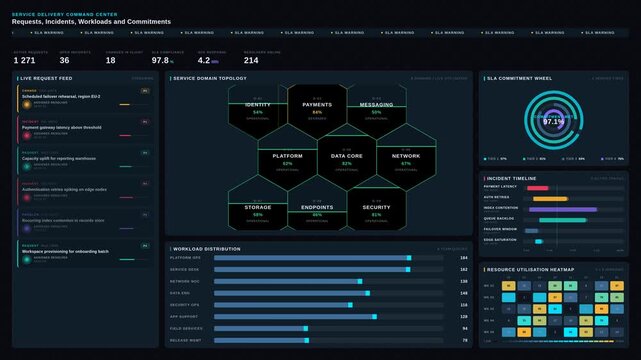Click the Service Desk value 162

(x=464, y=270)
